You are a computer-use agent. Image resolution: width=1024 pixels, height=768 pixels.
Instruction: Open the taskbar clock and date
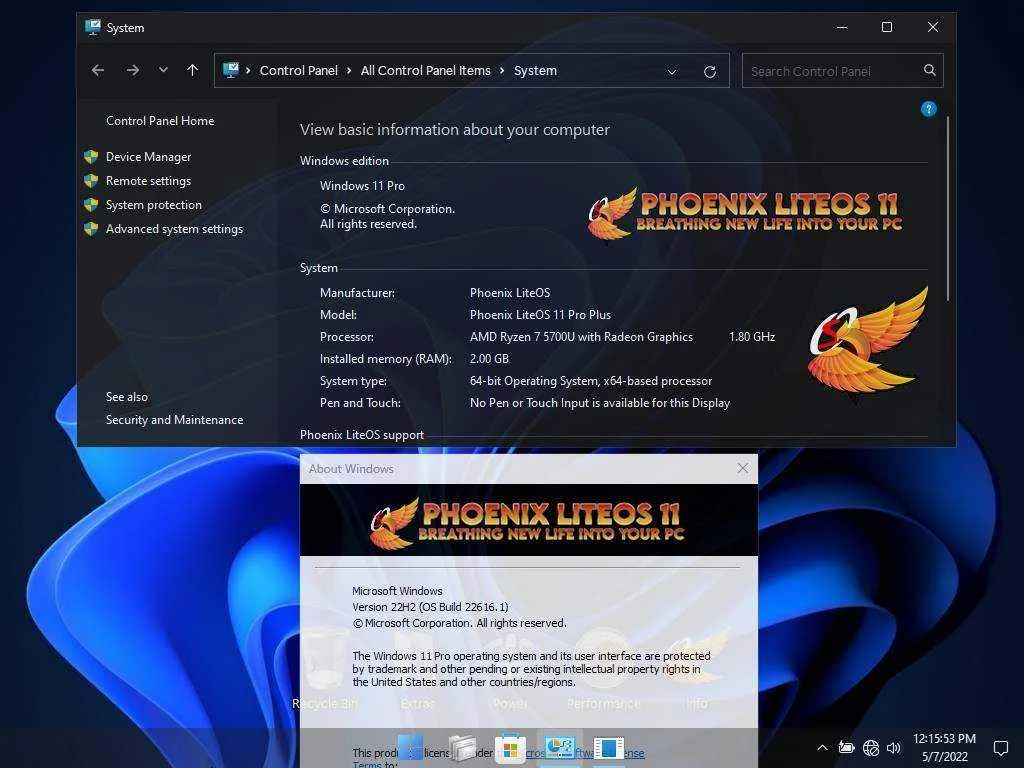(x=944, y=748)
